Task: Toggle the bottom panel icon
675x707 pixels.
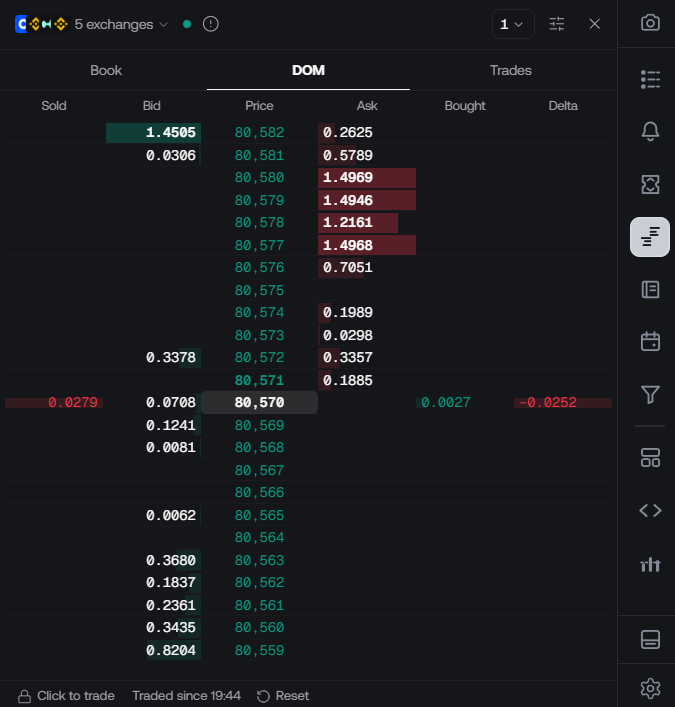Action: pyautogui.click(x=650, y=639)
